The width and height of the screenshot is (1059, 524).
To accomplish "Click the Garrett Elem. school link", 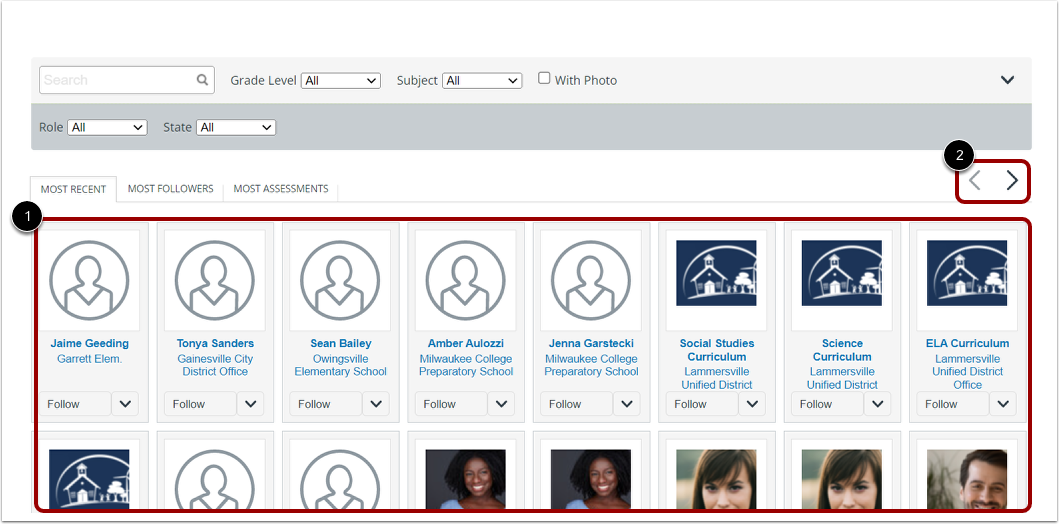I will [x=90, y=359].
